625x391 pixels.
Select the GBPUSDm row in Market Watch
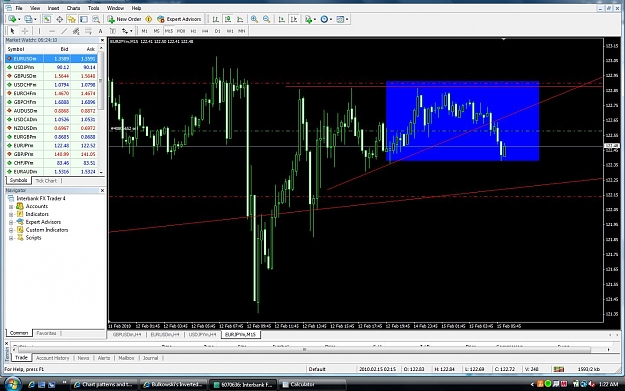51,76
